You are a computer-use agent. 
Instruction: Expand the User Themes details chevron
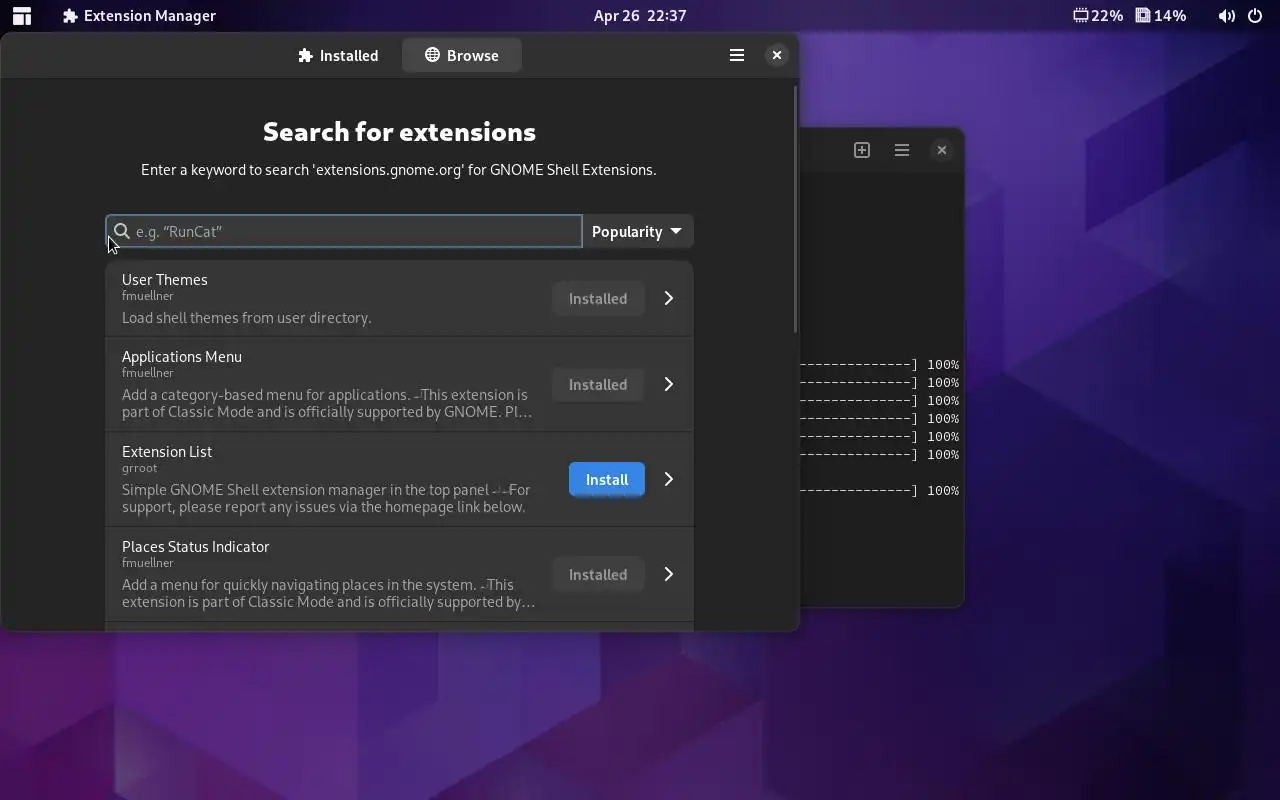[x=669, y=298]
